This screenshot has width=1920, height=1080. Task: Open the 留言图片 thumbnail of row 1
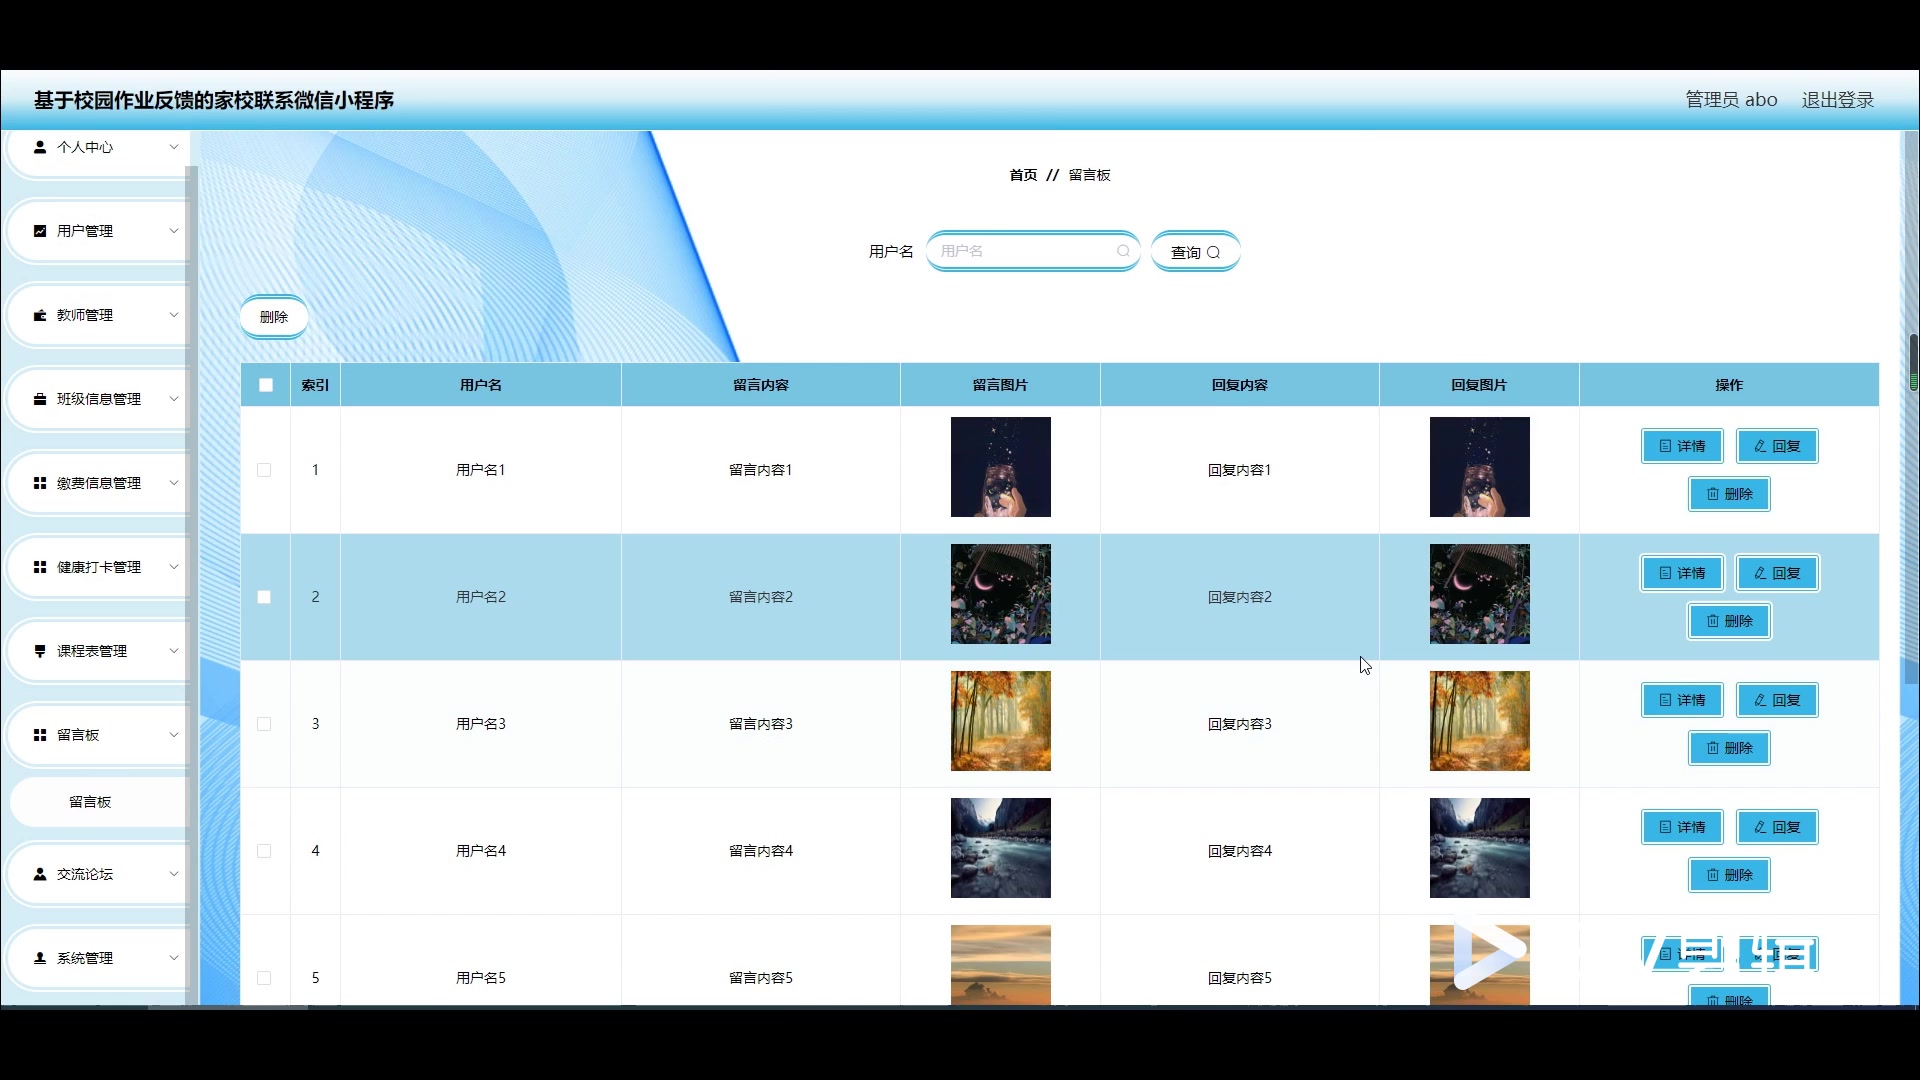pyautogui.click(x=1000, y=467)
